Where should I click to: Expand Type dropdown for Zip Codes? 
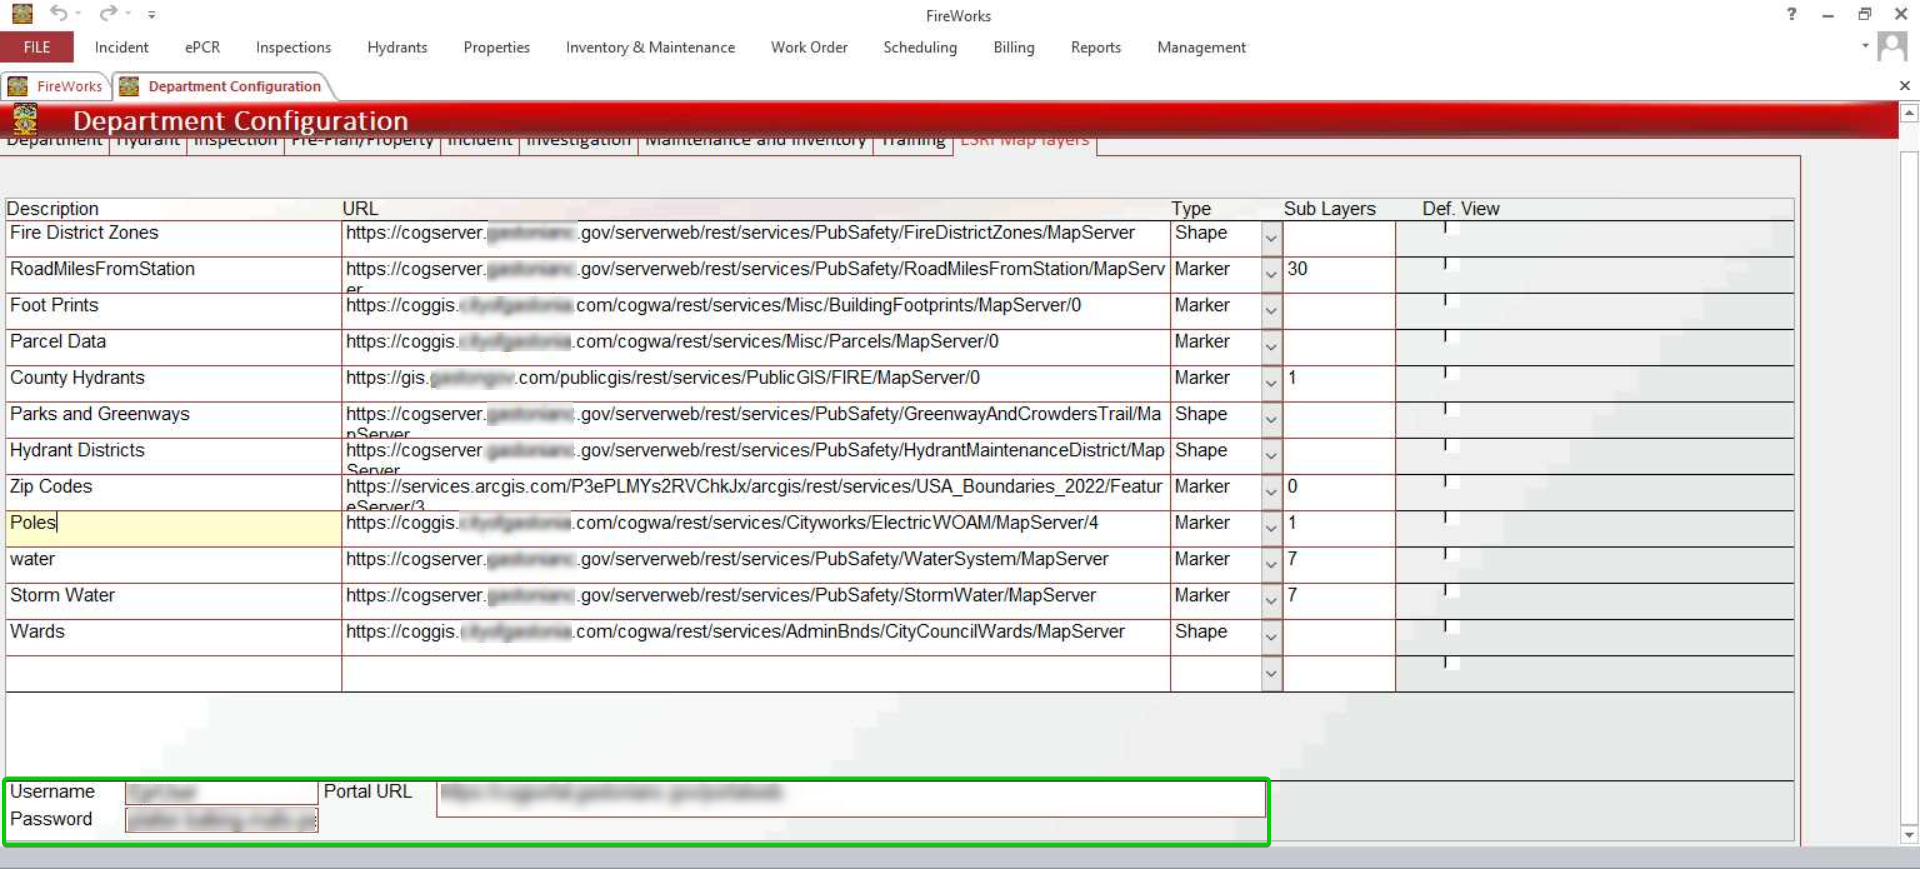(1271, 492)
